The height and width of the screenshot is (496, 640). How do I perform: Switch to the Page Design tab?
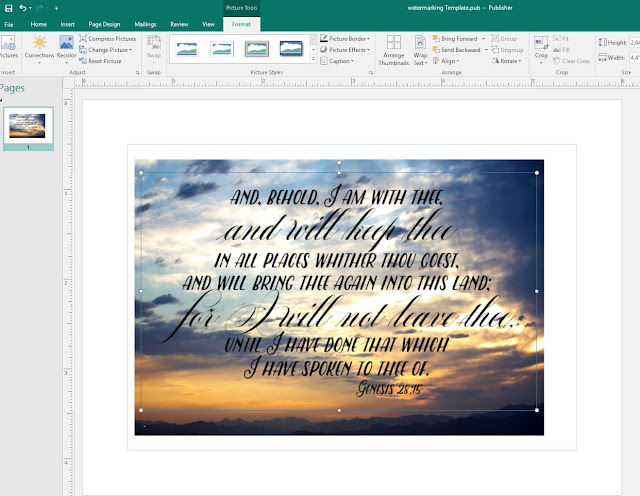coord(104,24)
